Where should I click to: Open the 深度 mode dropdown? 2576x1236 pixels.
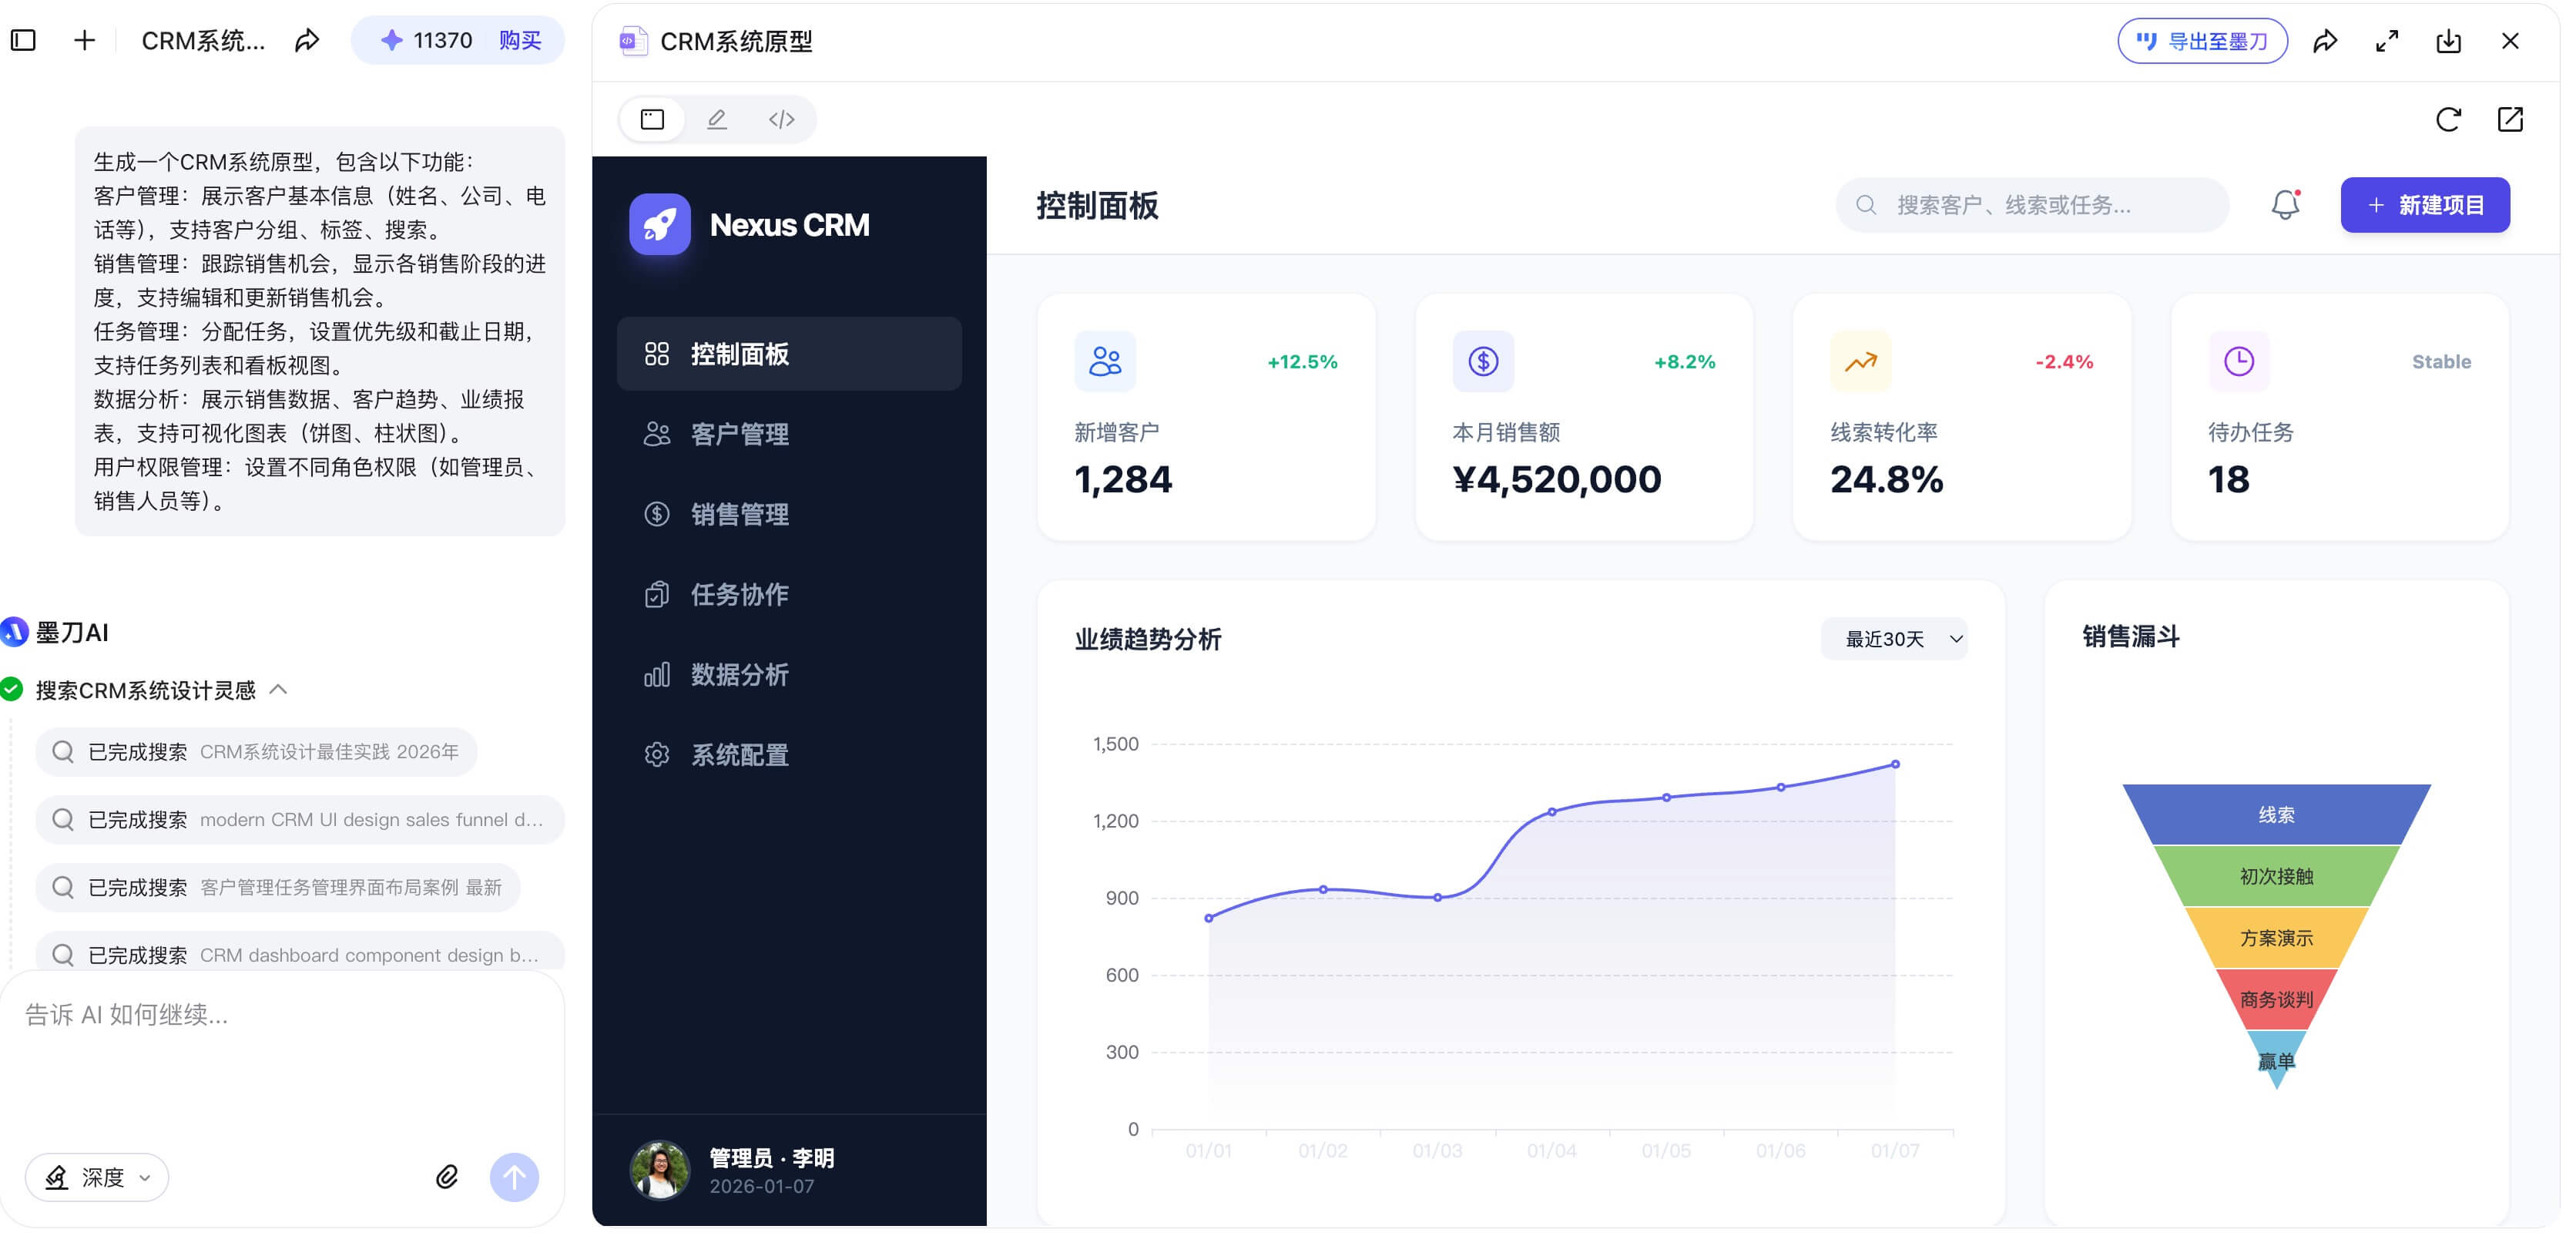coord(97,1177)
